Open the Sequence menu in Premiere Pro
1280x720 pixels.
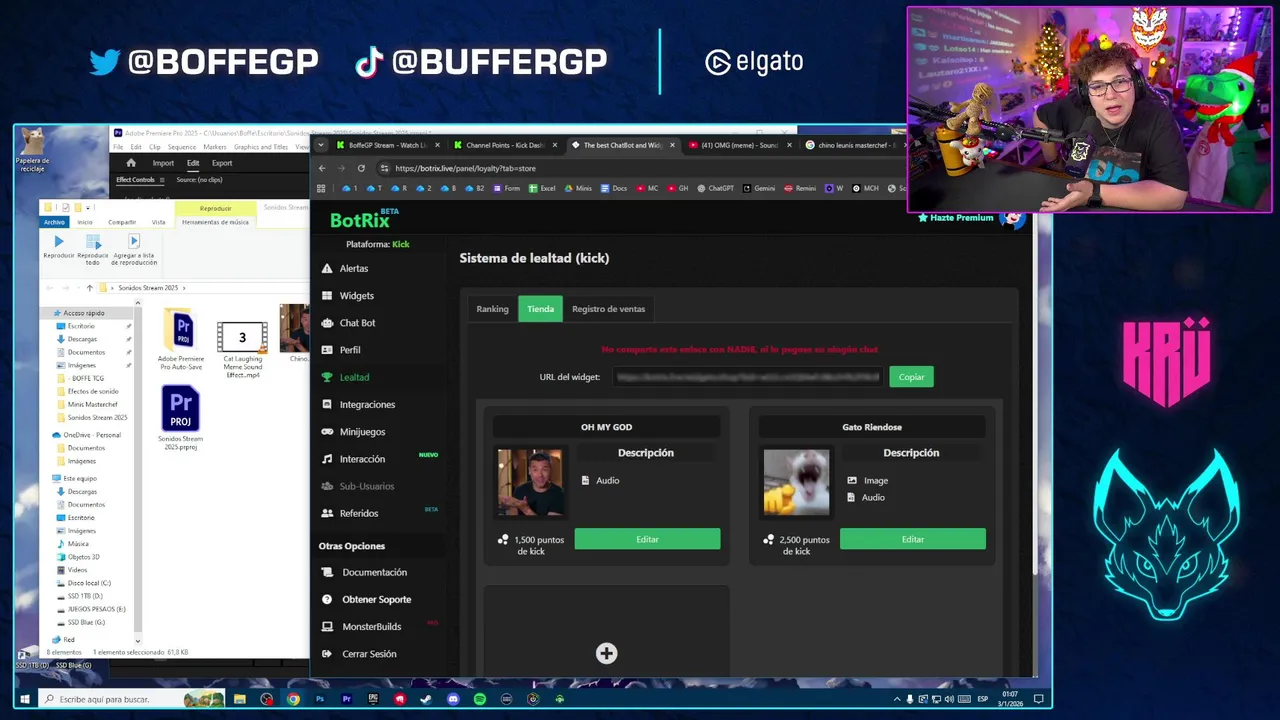181,147
